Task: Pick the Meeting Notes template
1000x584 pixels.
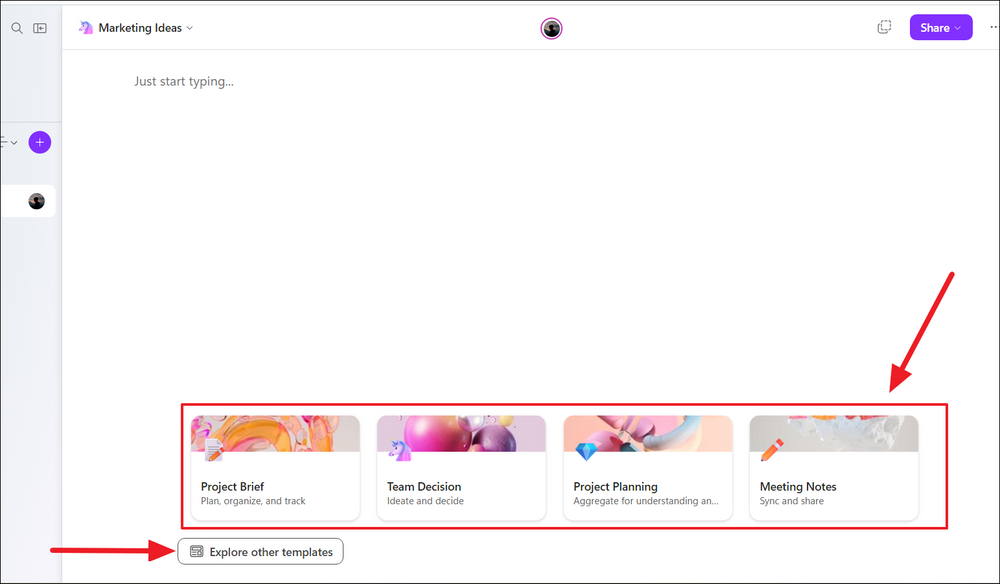Action: coord(833,468)
